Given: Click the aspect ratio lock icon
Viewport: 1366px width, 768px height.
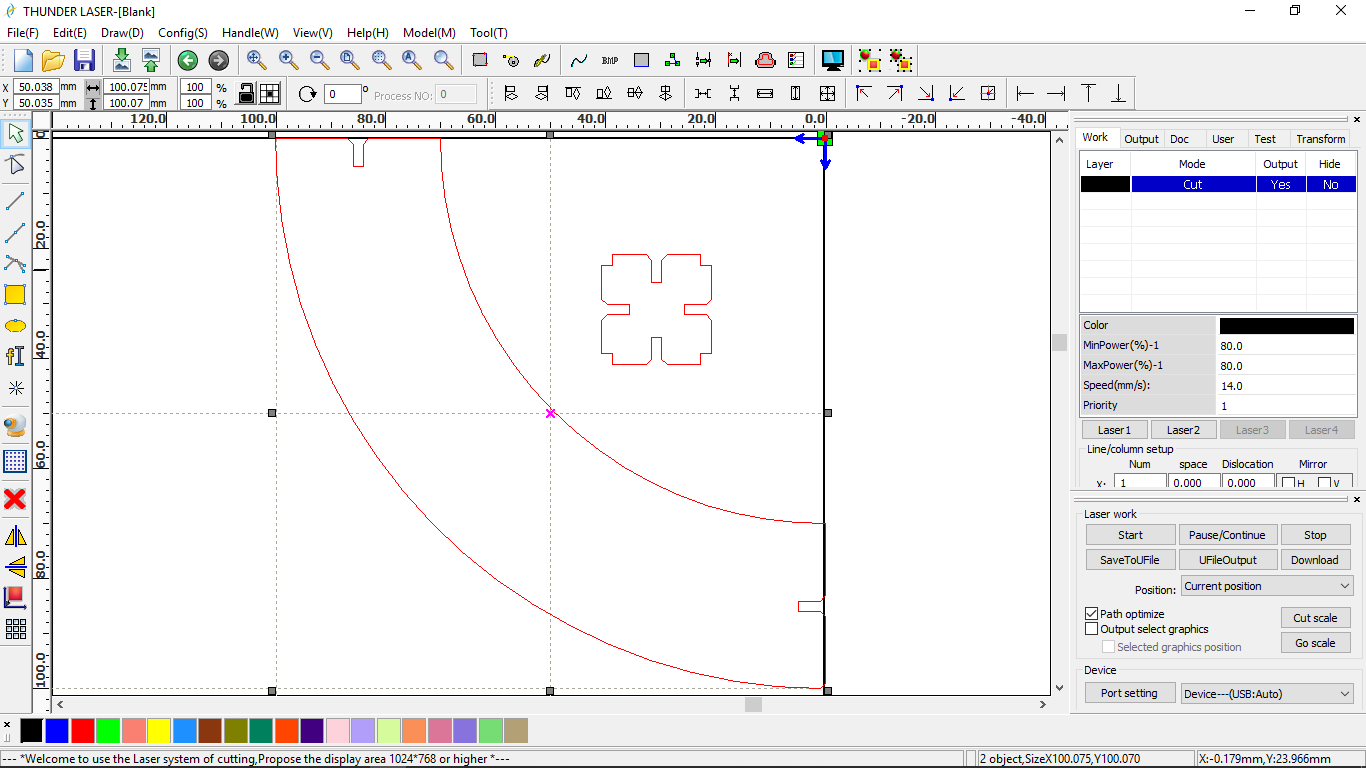Looking at the screenshot, I should click(246, 94).
